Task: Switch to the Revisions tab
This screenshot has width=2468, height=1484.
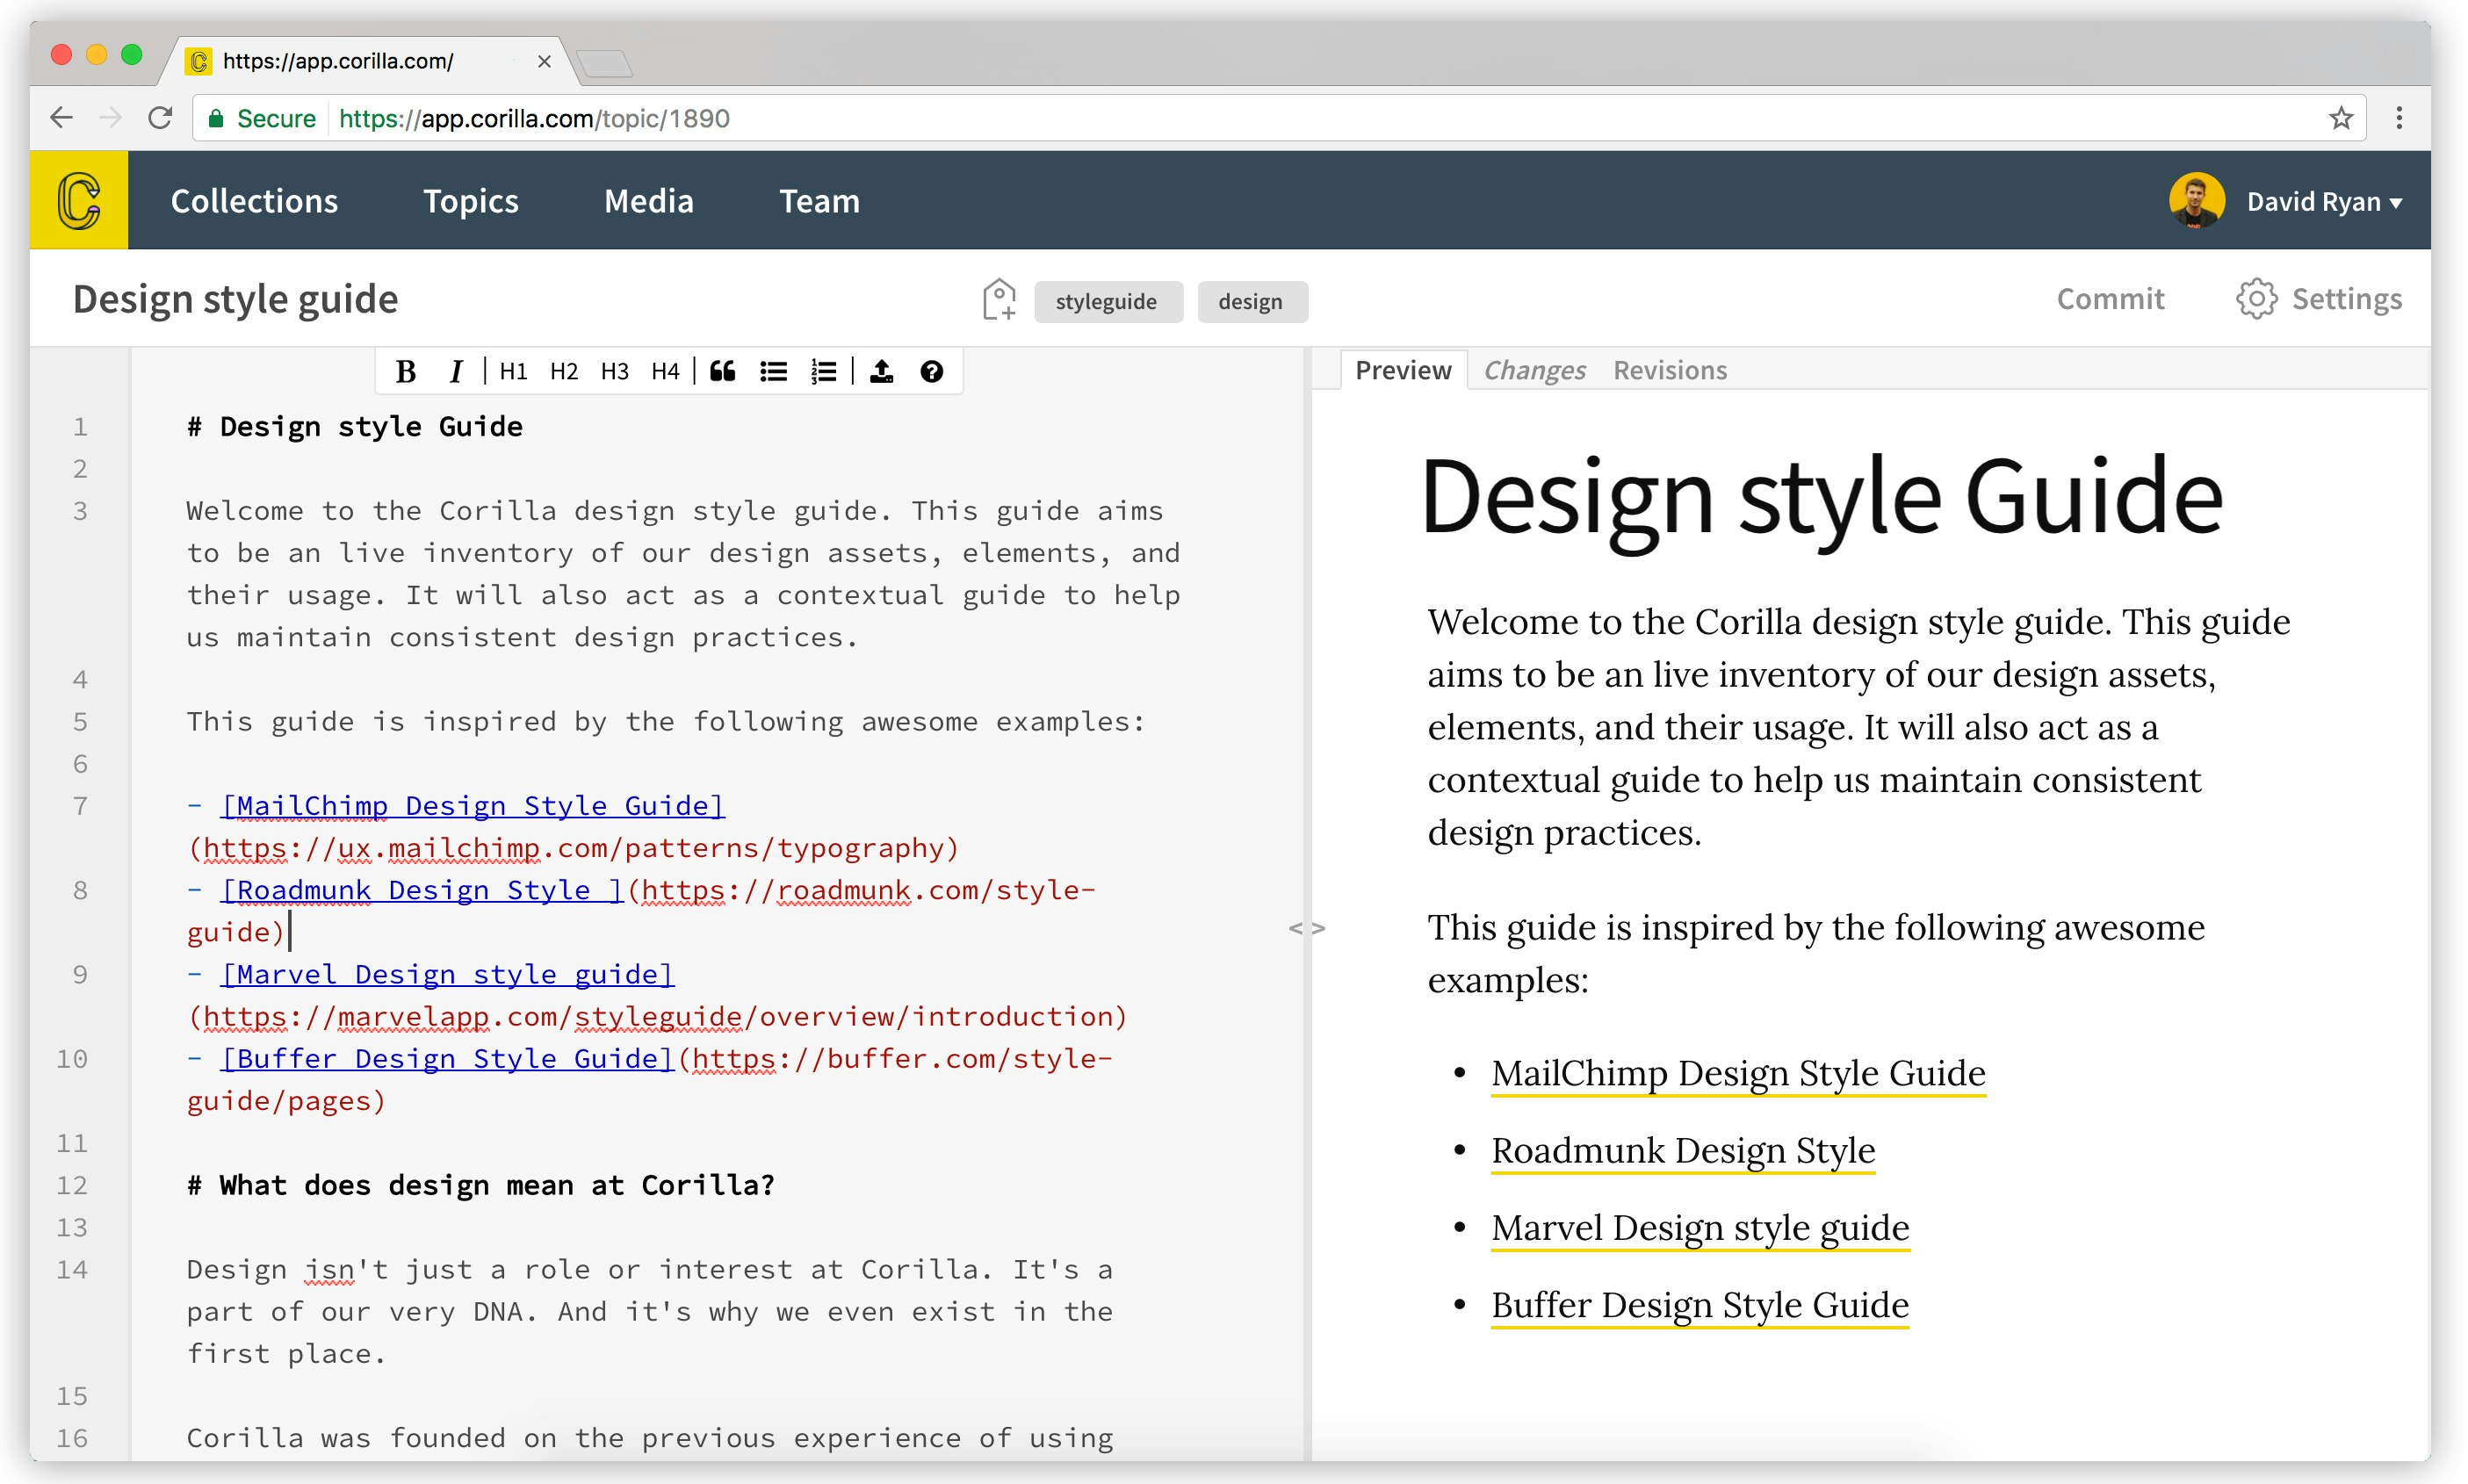Action: (x=1669, y=370)
